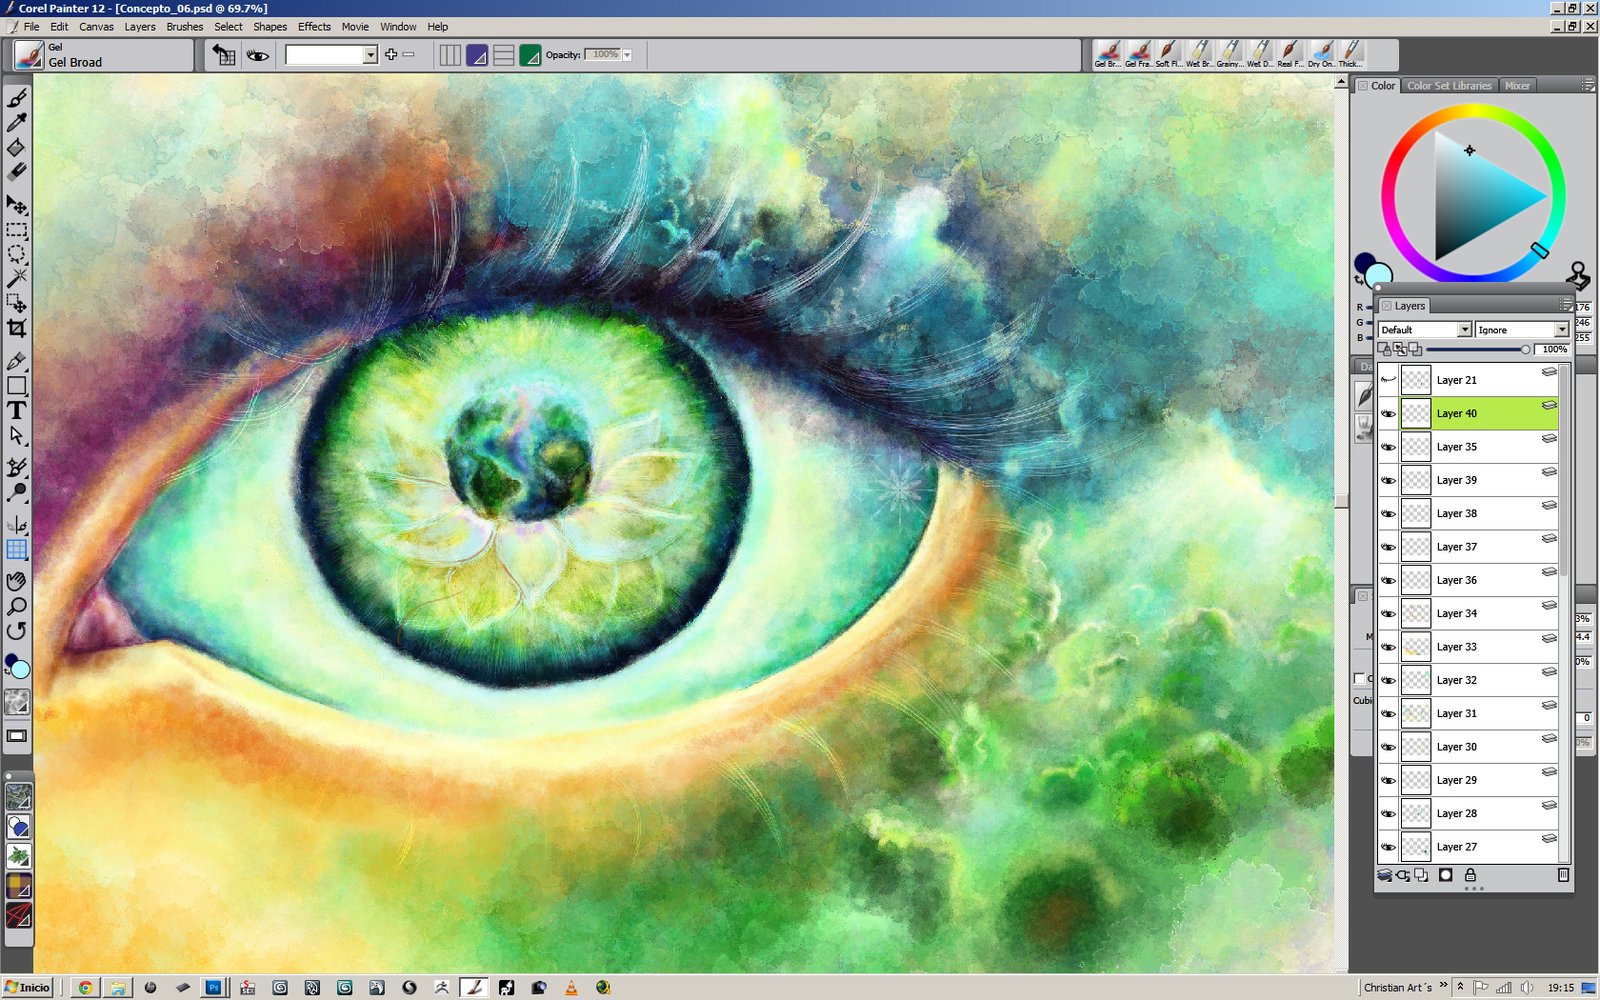This screenshot has width=1600, height=1000.
Task: Hide Layer 30 using its eye icon
Action: [1388, 747]
